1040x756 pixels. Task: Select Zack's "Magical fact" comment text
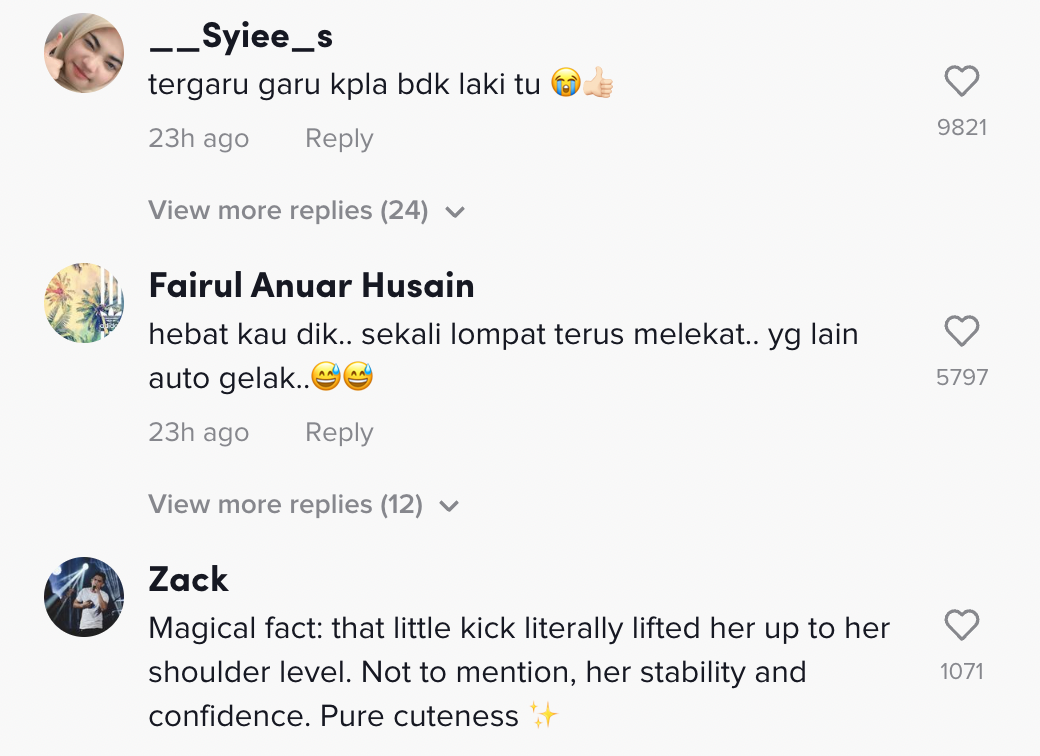(518, 672)
